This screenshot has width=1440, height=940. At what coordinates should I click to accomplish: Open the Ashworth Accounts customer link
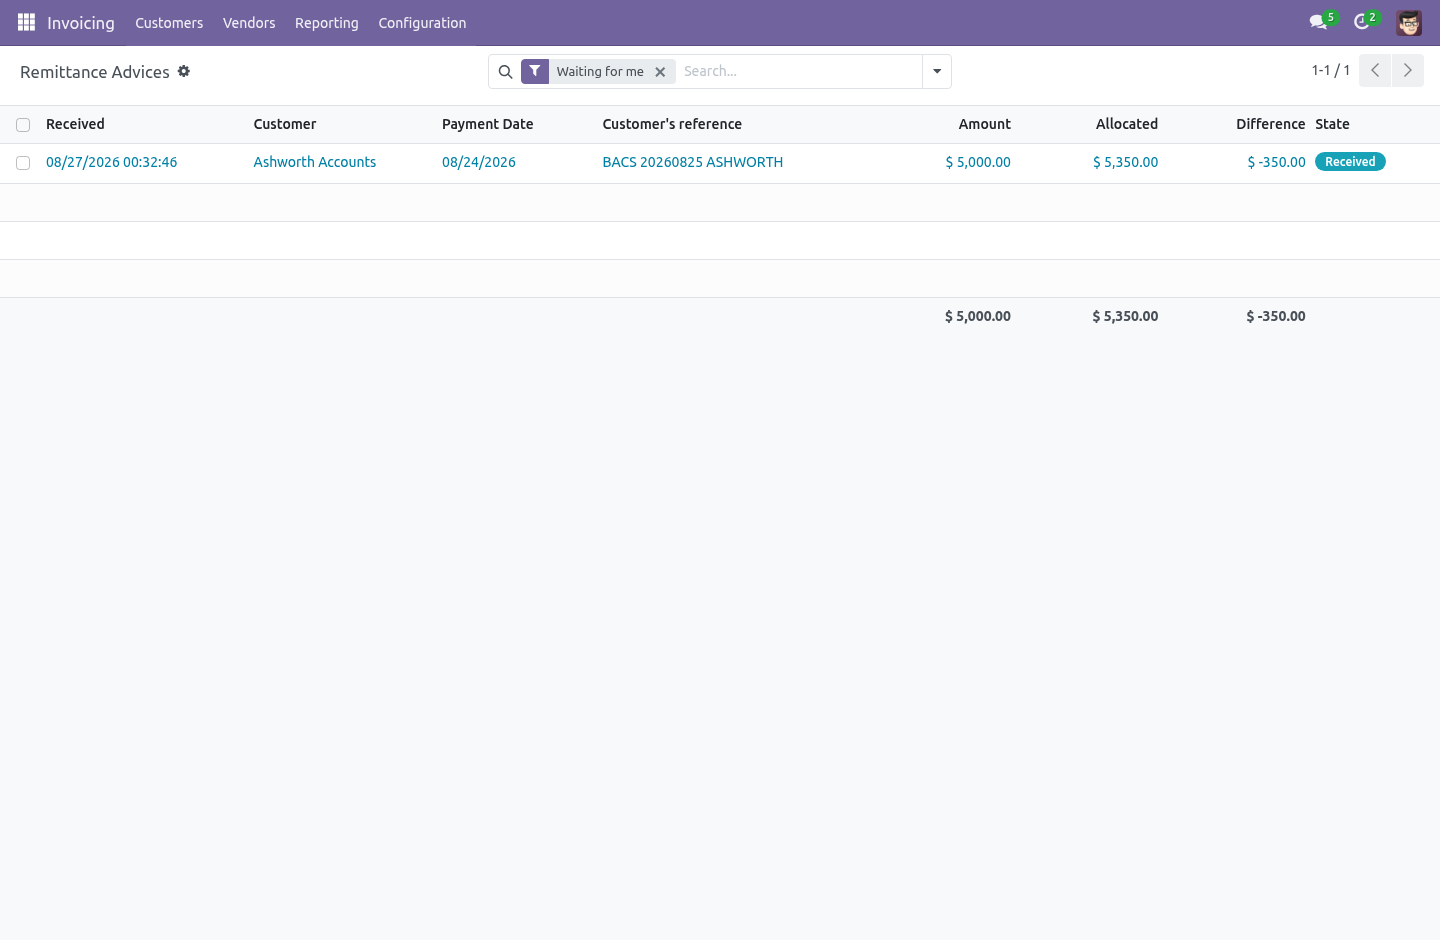[x=315, y=162]
